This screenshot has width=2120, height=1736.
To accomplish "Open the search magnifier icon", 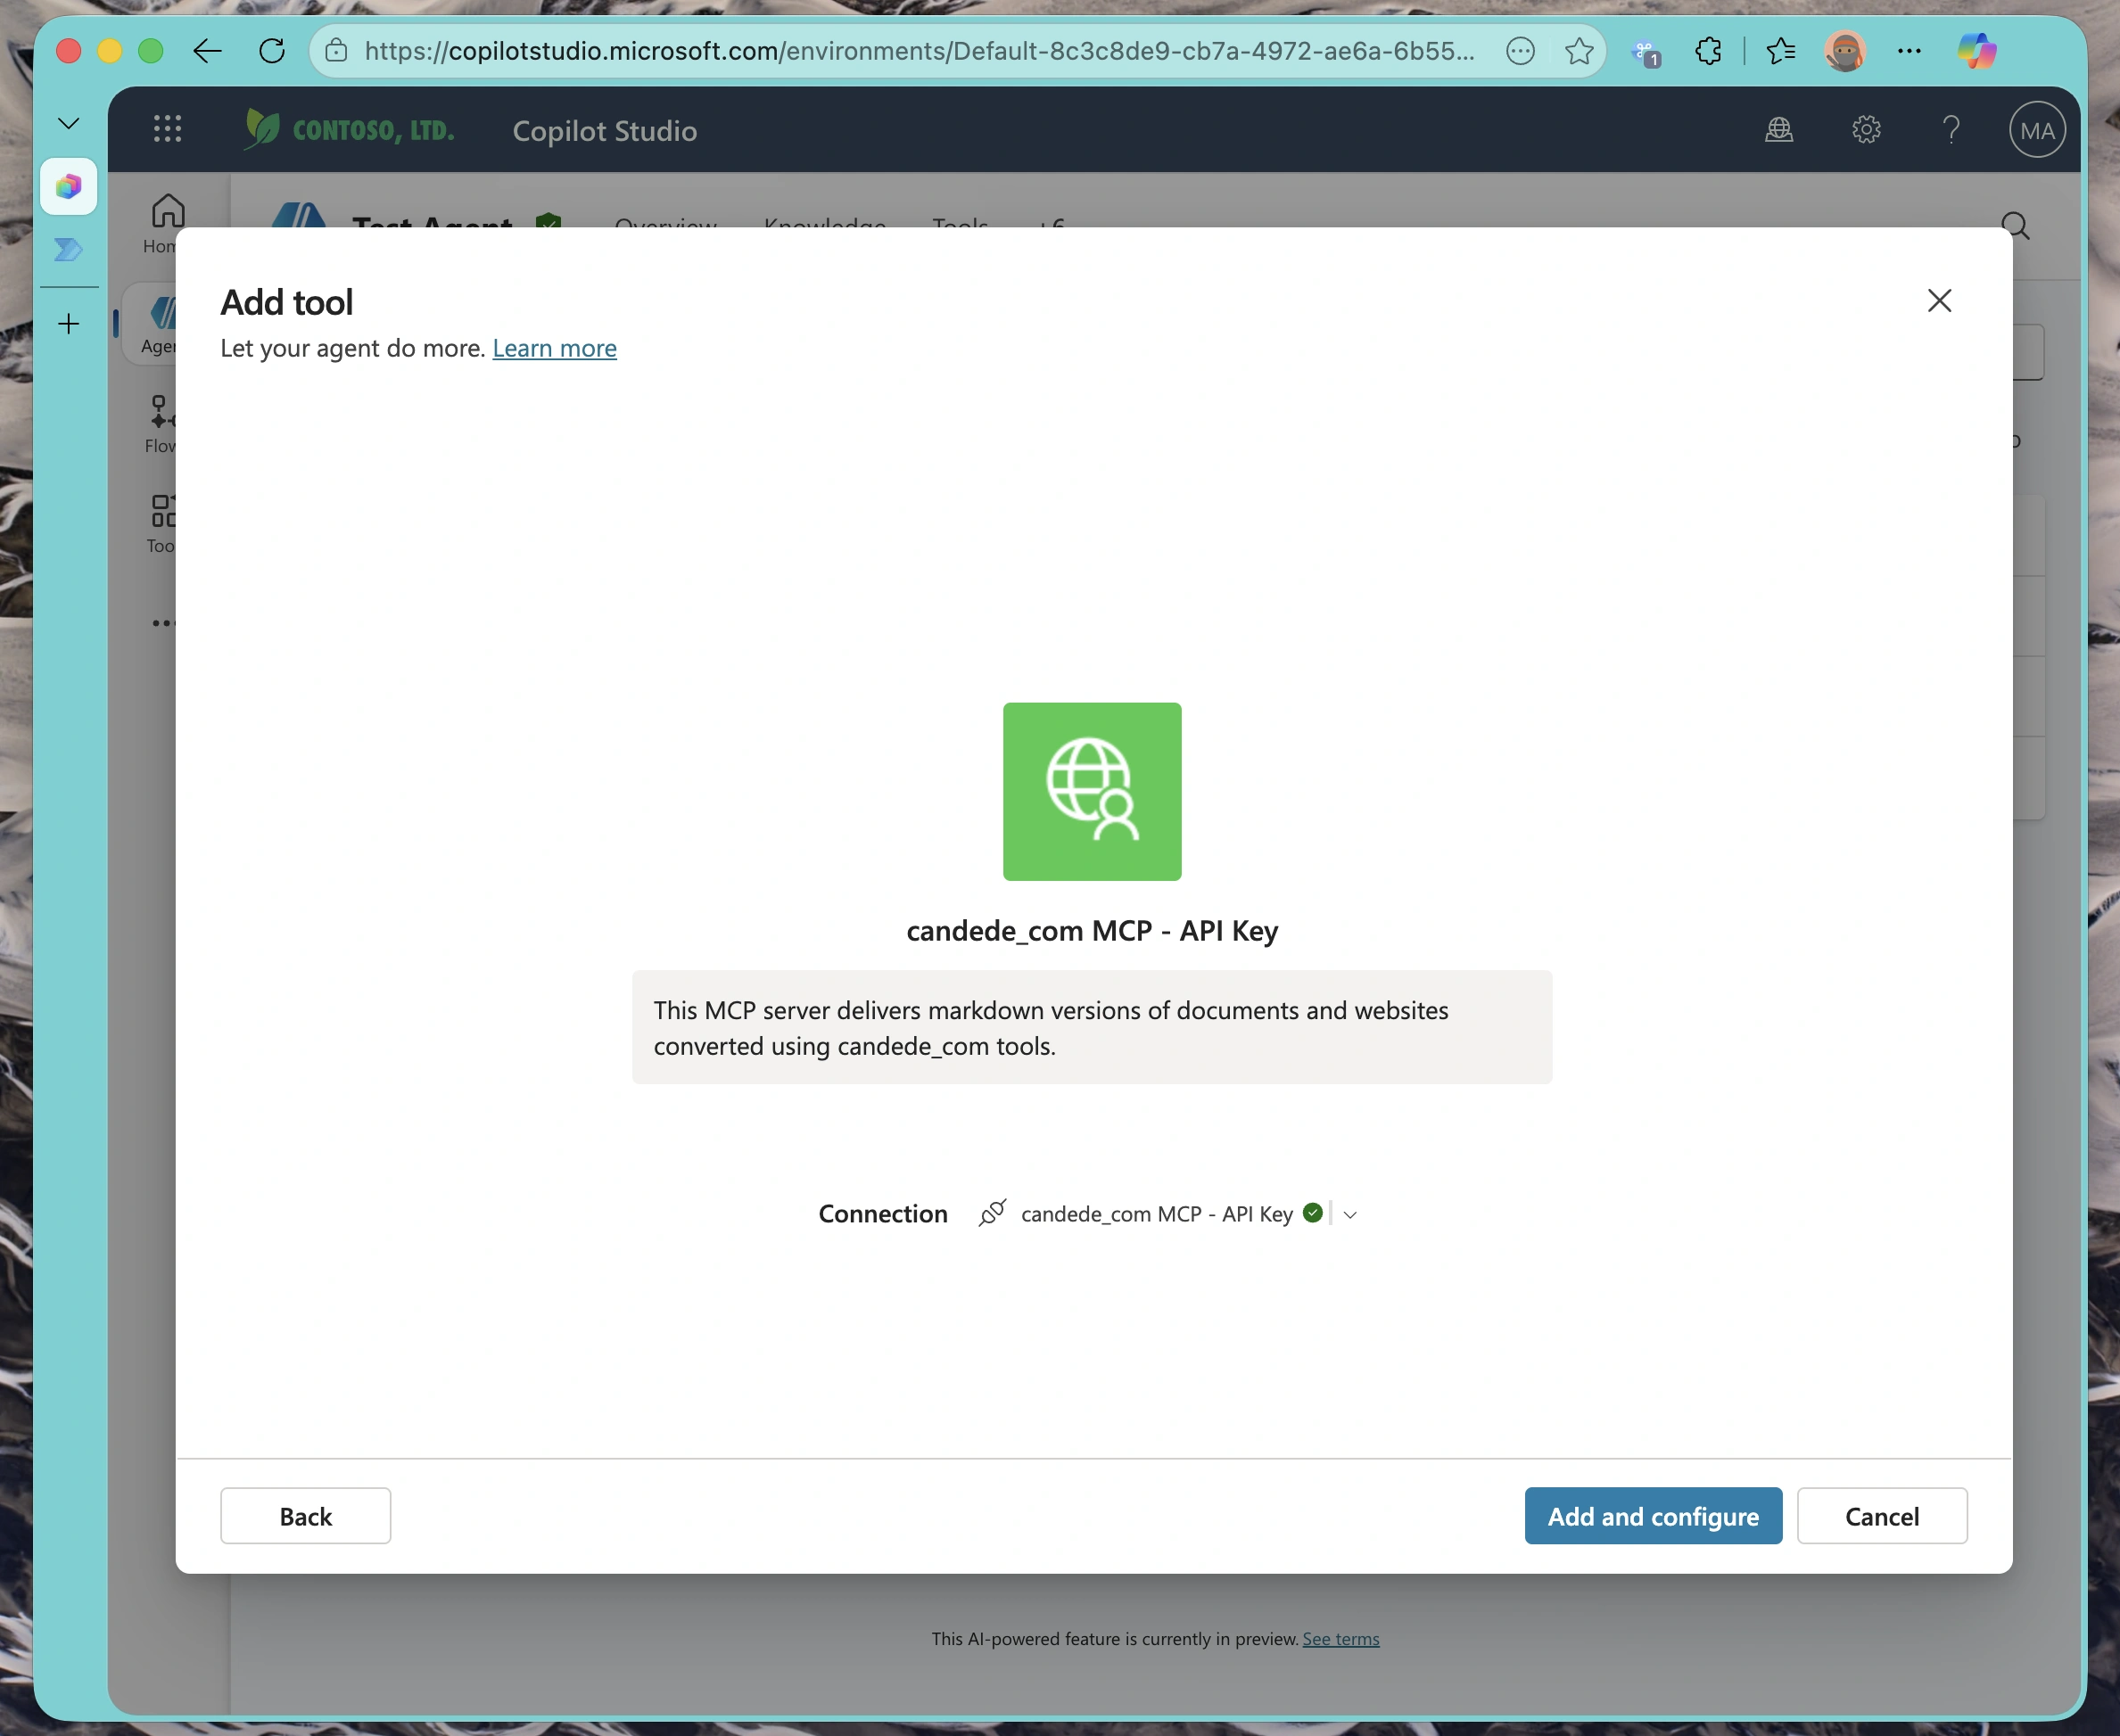I will 2015,225.
